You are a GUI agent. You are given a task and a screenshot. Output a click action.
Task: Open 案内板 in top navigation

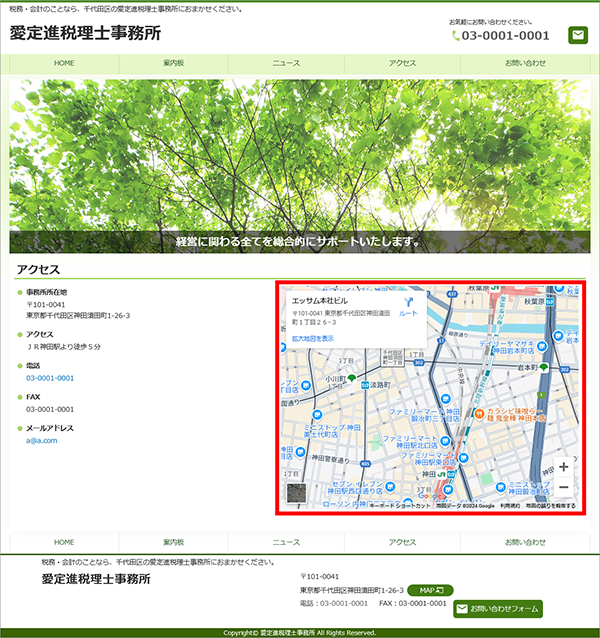coord(174,63)
